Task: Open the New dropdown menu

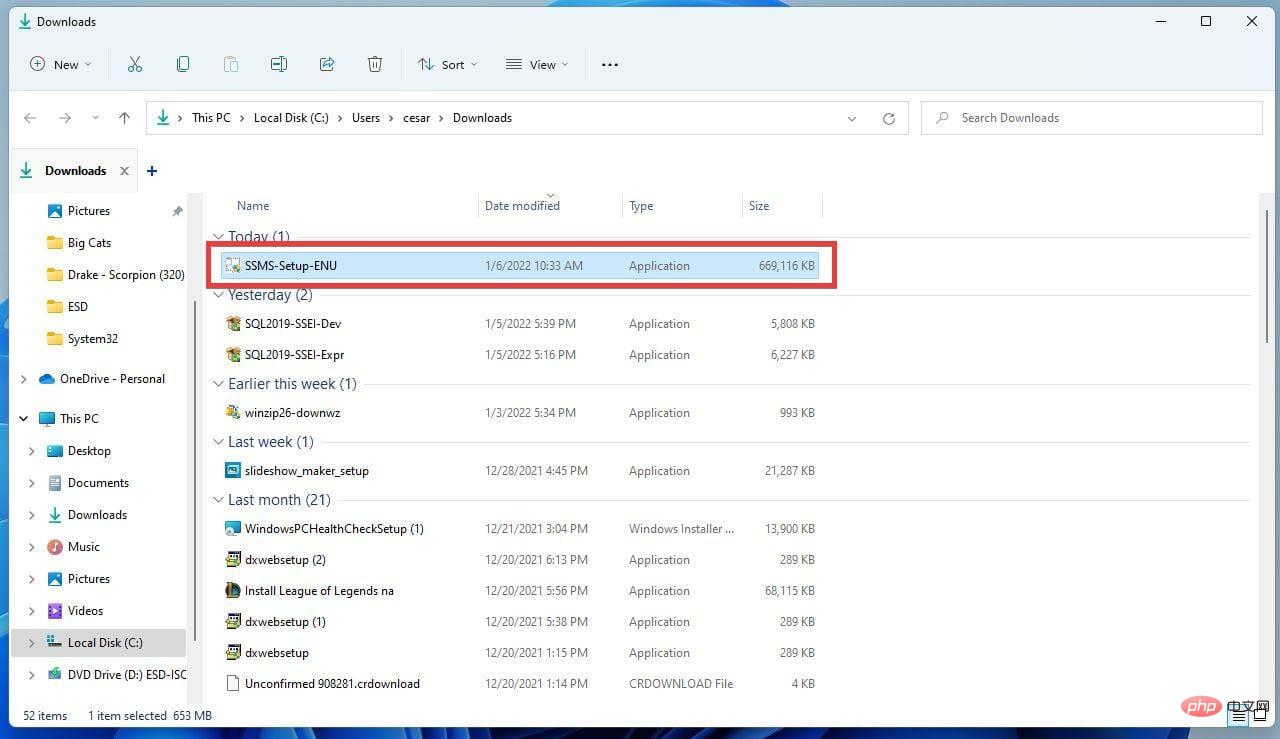Action: pyautogui.click(x=61, y=64)
